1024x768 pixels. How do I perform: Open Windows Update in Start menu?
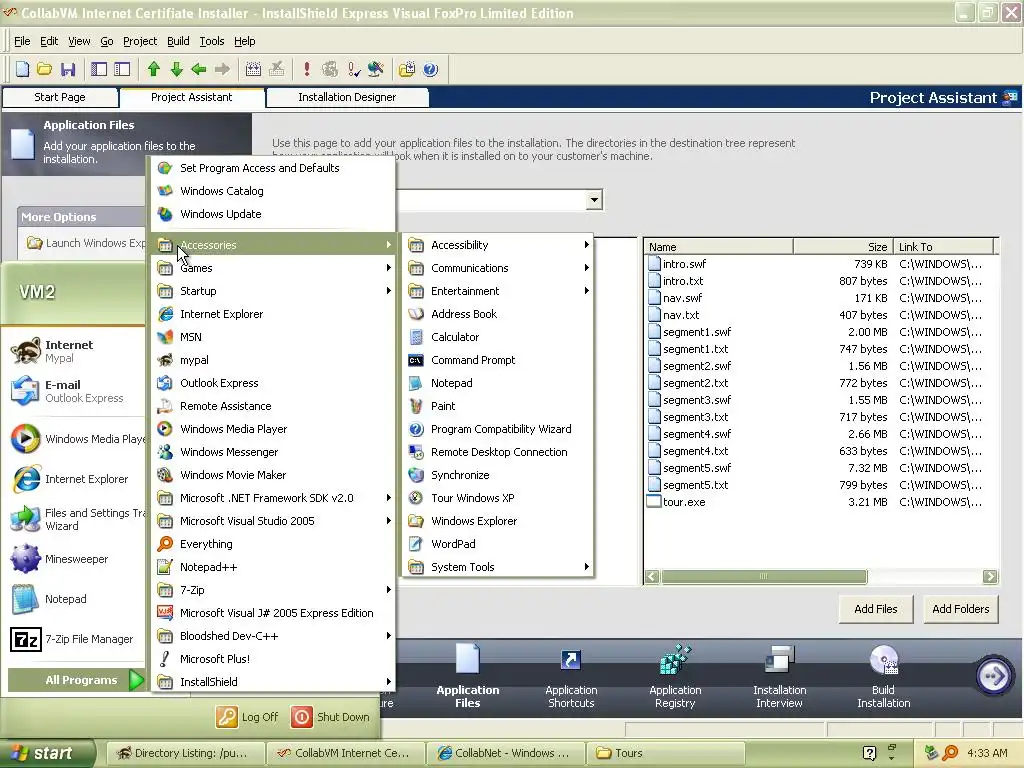coord(274,214)
